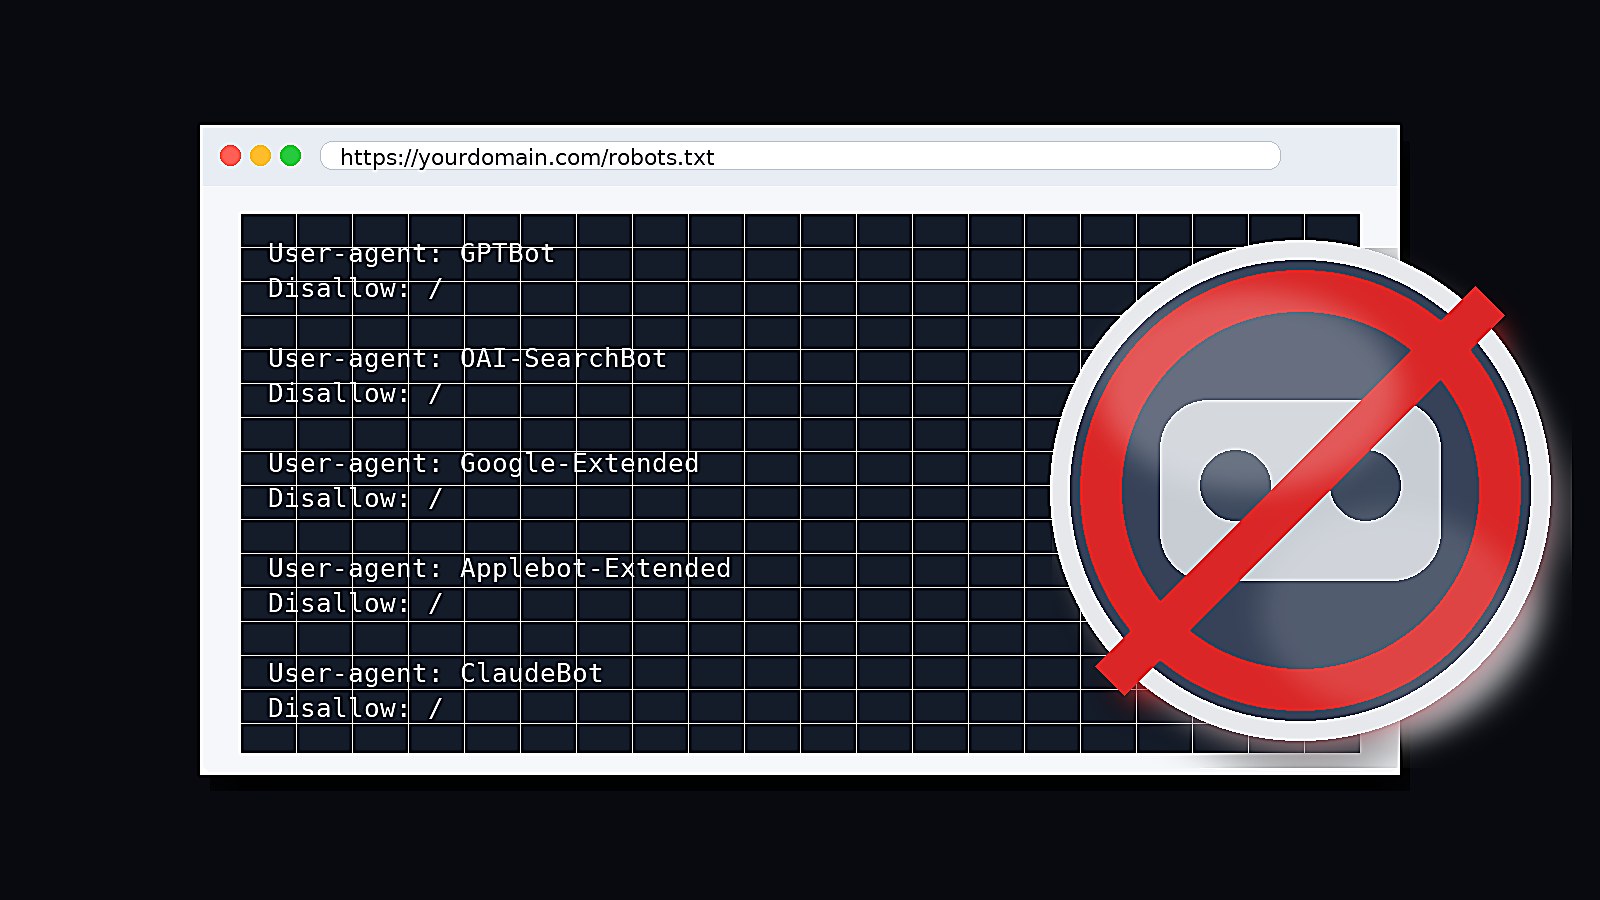Click the robot icon's left eye
The image size is (1600, 900).
1234,485
